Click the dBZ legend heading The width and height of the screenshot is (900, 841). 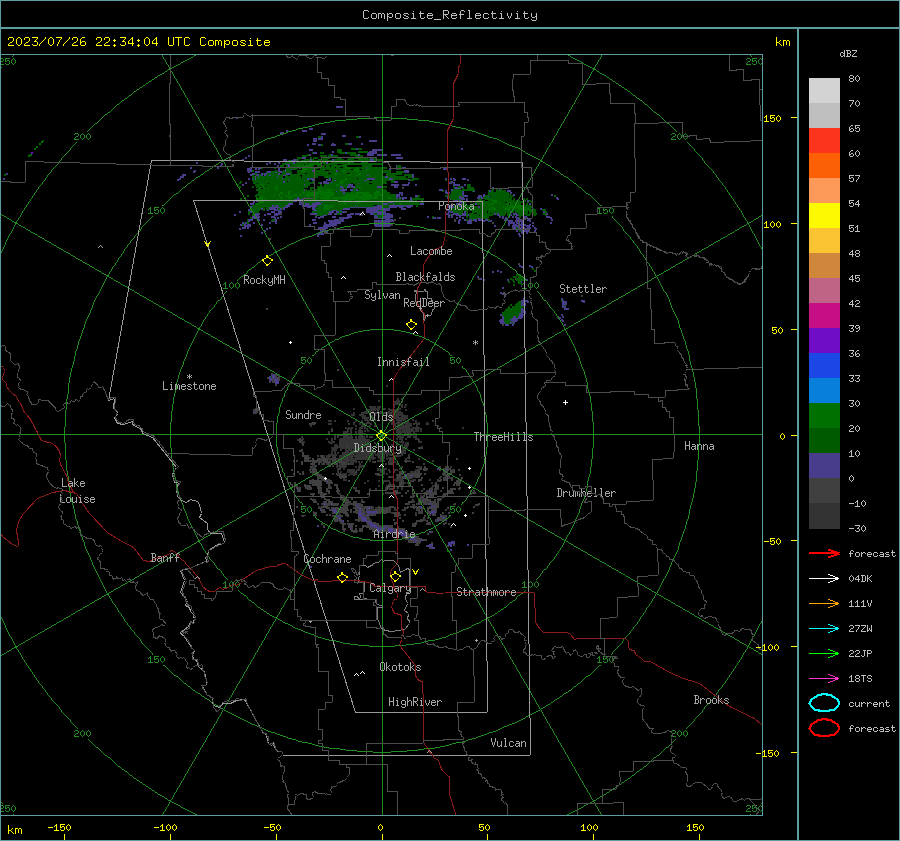(x=848, y=53)
